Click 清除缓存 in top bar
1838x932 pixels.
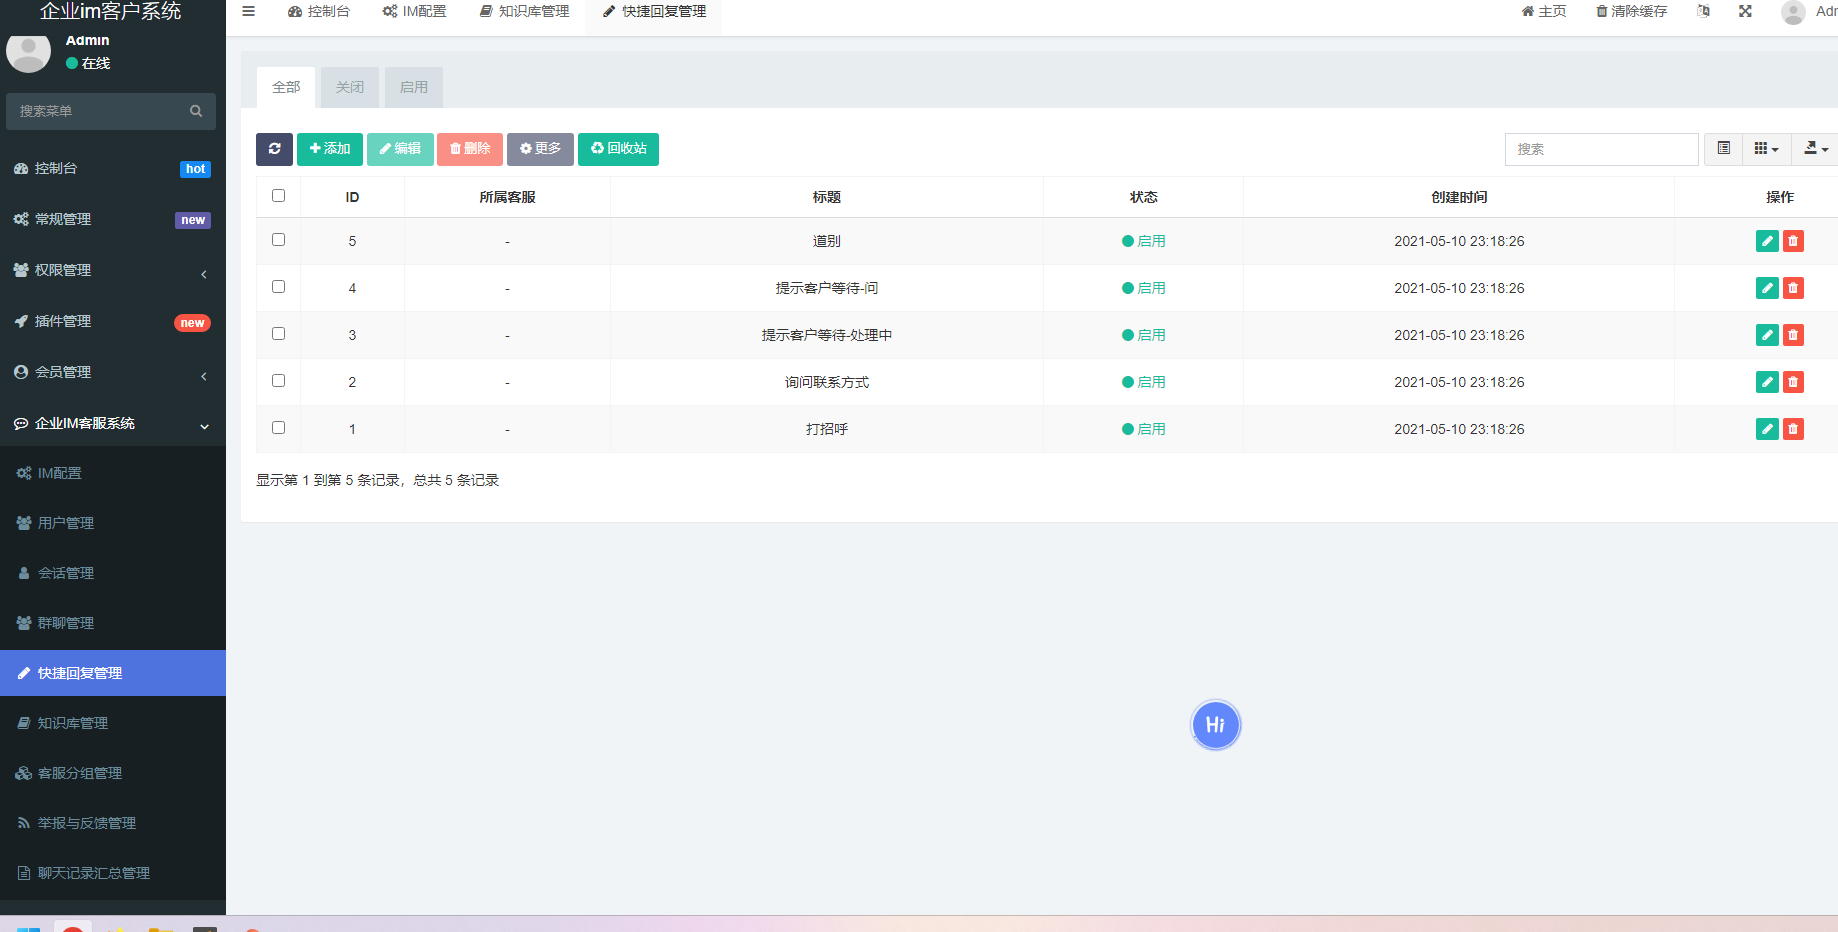[1632, 12]
